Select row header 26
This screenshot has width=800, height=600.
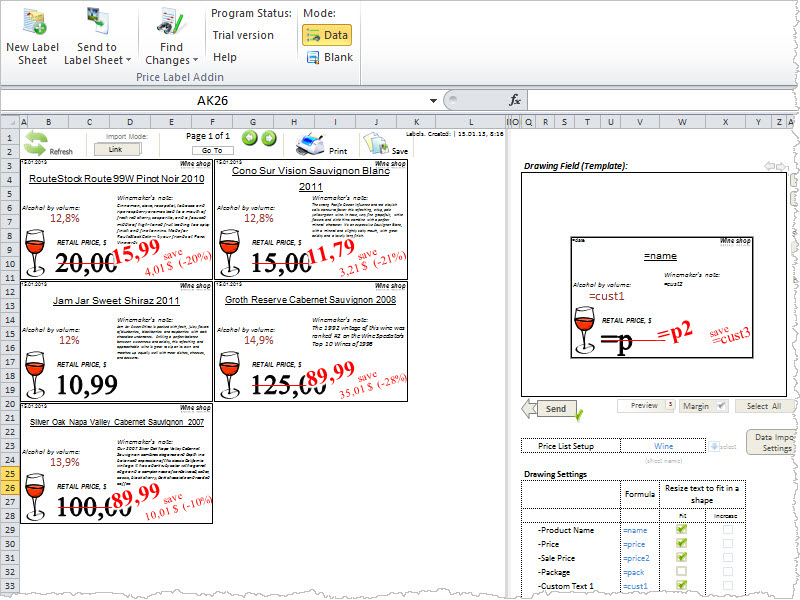10,488
